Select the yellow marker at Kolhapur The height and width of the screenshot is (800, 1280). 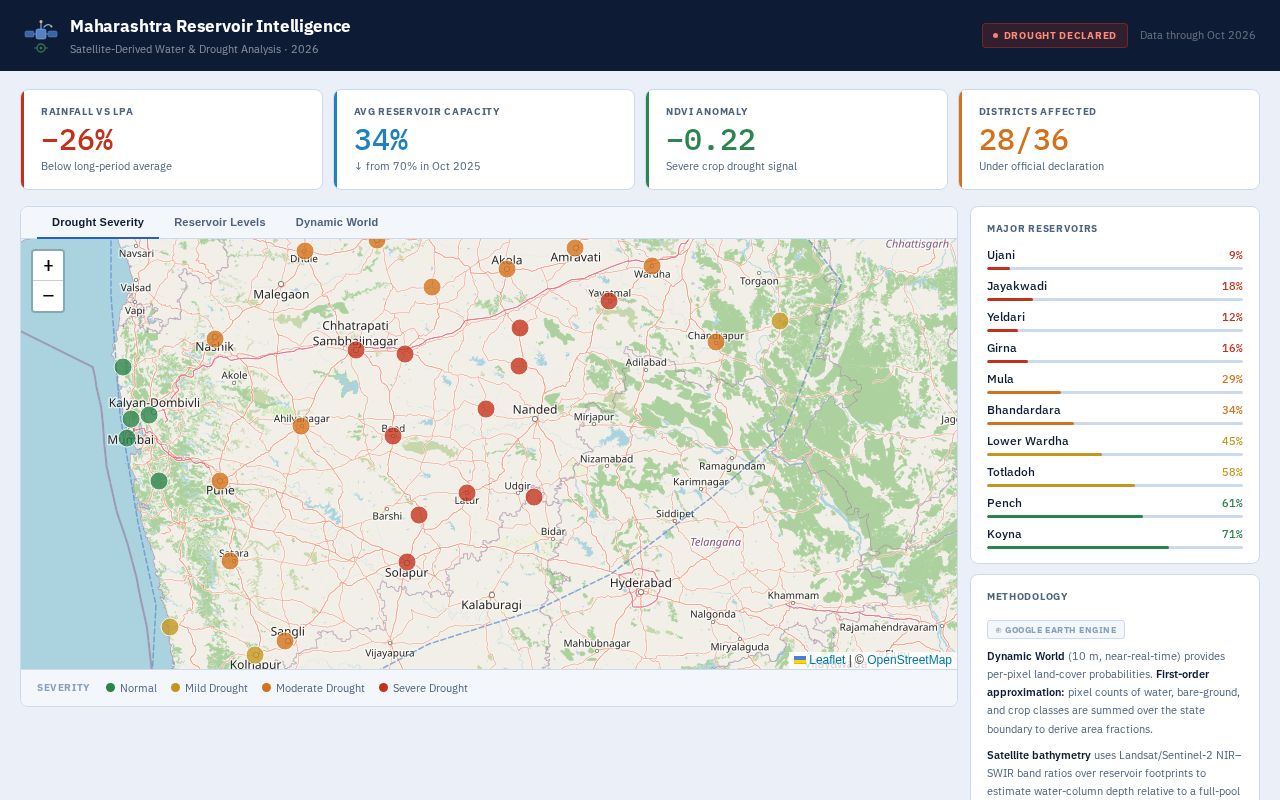pos(255,655)
